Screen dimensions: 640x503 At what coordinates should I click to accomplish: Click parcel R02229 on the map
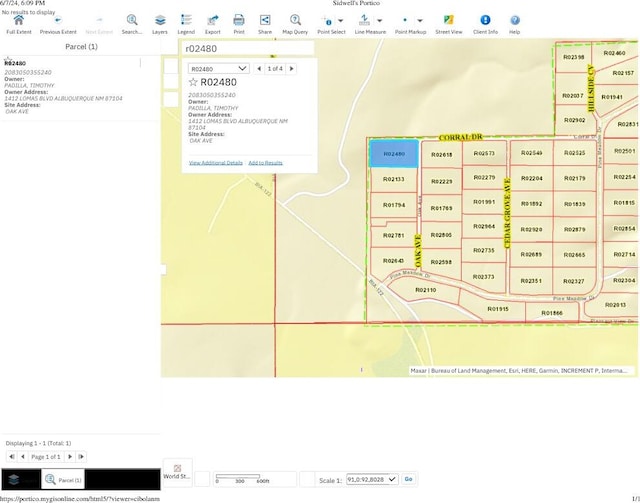click(441, 181)
